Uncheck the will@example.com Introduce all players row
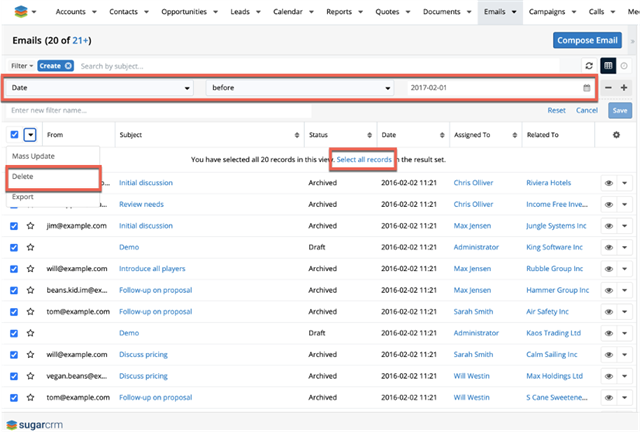This screenshot has height=432, width=640. pos(14,269)
